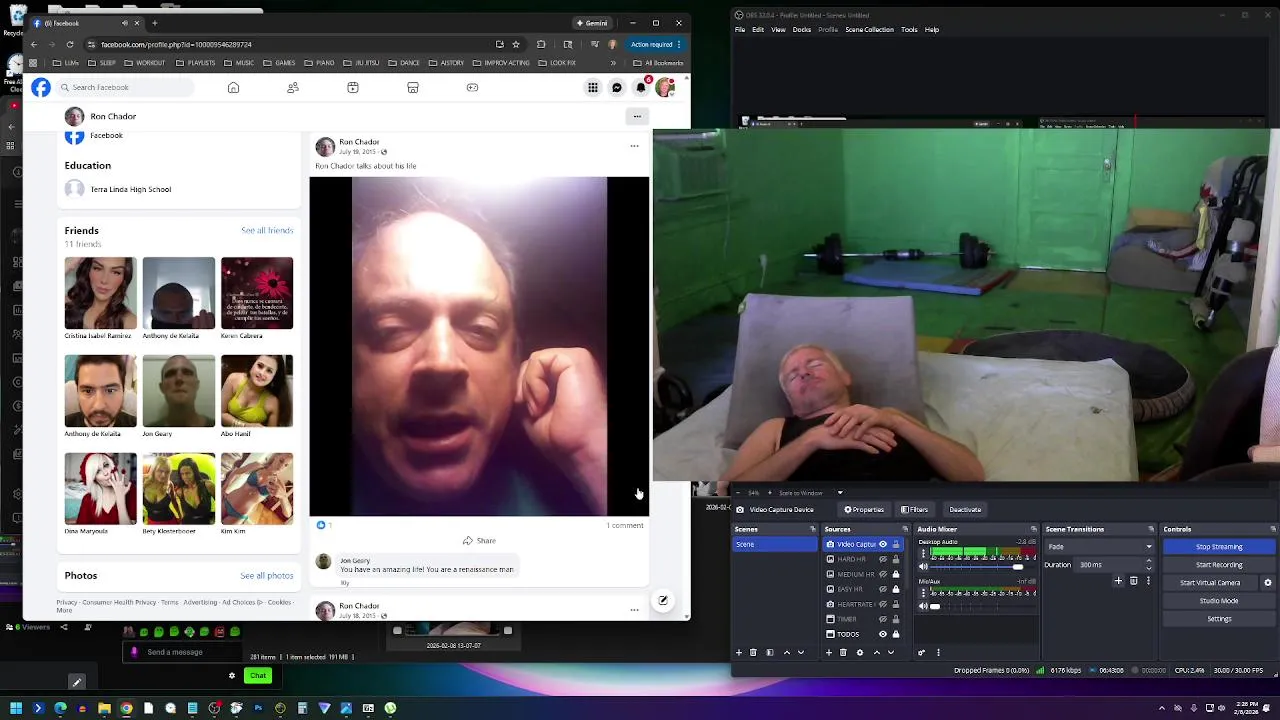The image size is (1280, 720).
Task: Click Start Recording button
Action: [1219, 565]
